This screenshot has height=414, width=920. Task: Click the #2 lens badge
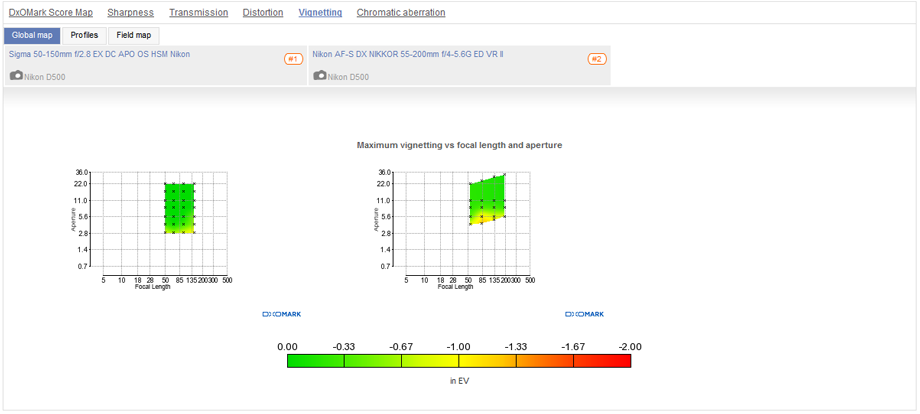[x=597, y=59]
